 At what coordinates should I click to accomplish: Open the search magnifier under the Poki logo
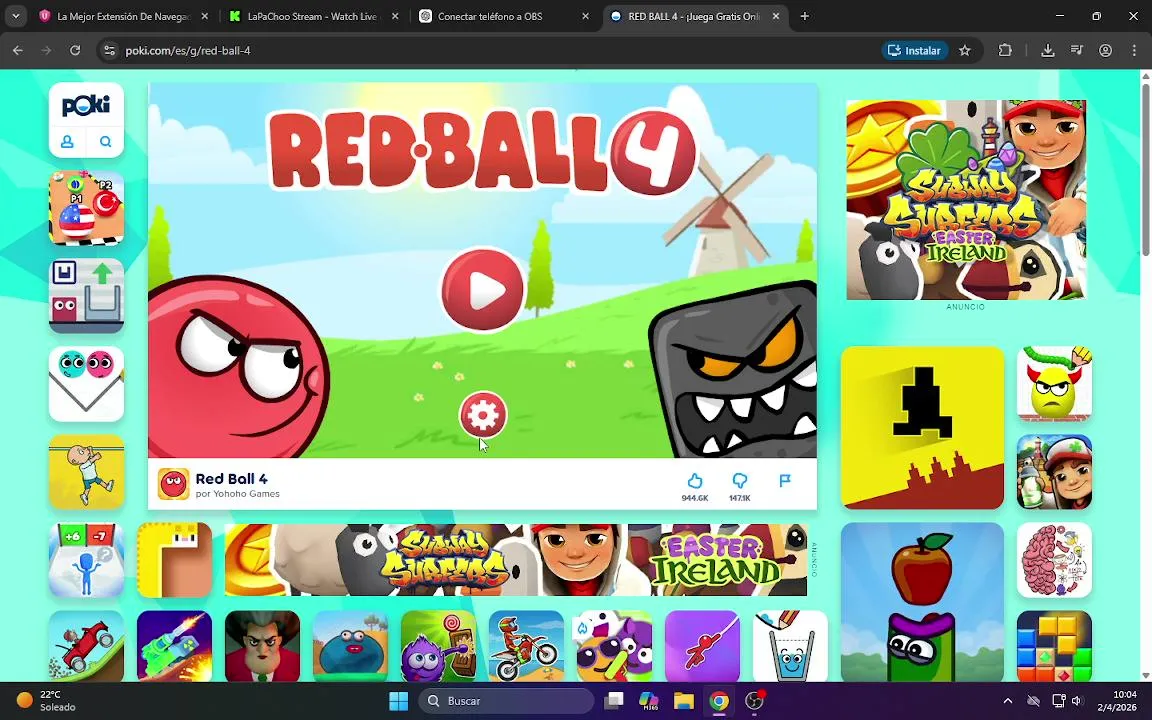106,142
